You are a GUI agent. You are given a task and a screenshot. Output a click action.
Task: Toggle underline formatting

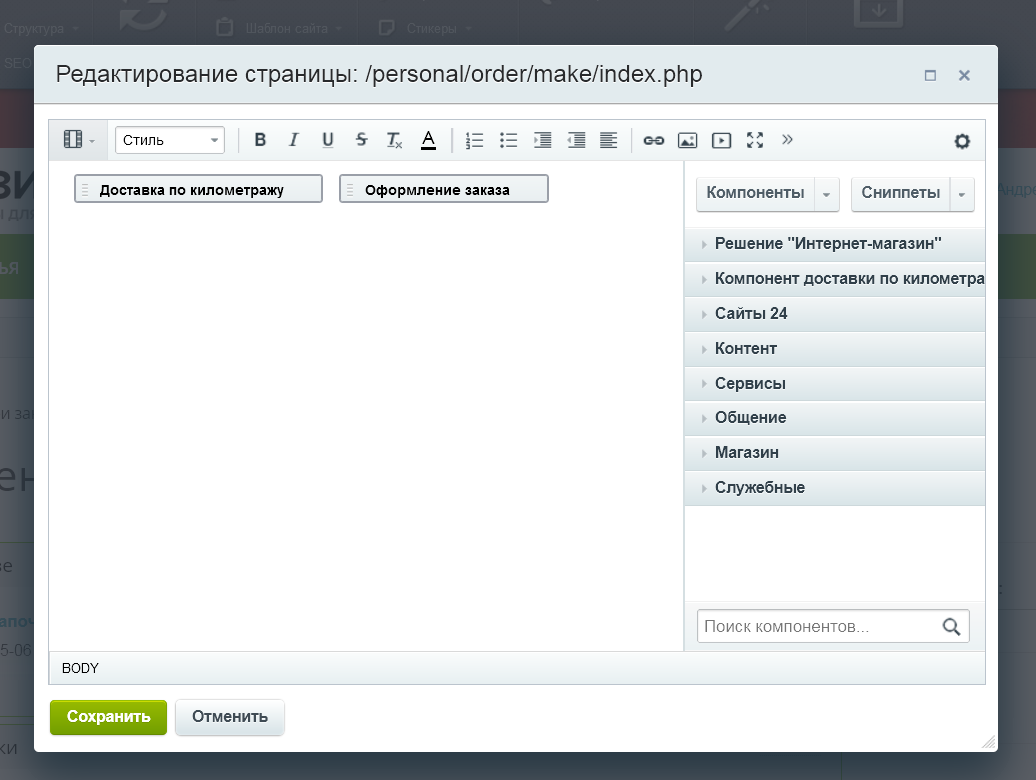coord(327,140)
